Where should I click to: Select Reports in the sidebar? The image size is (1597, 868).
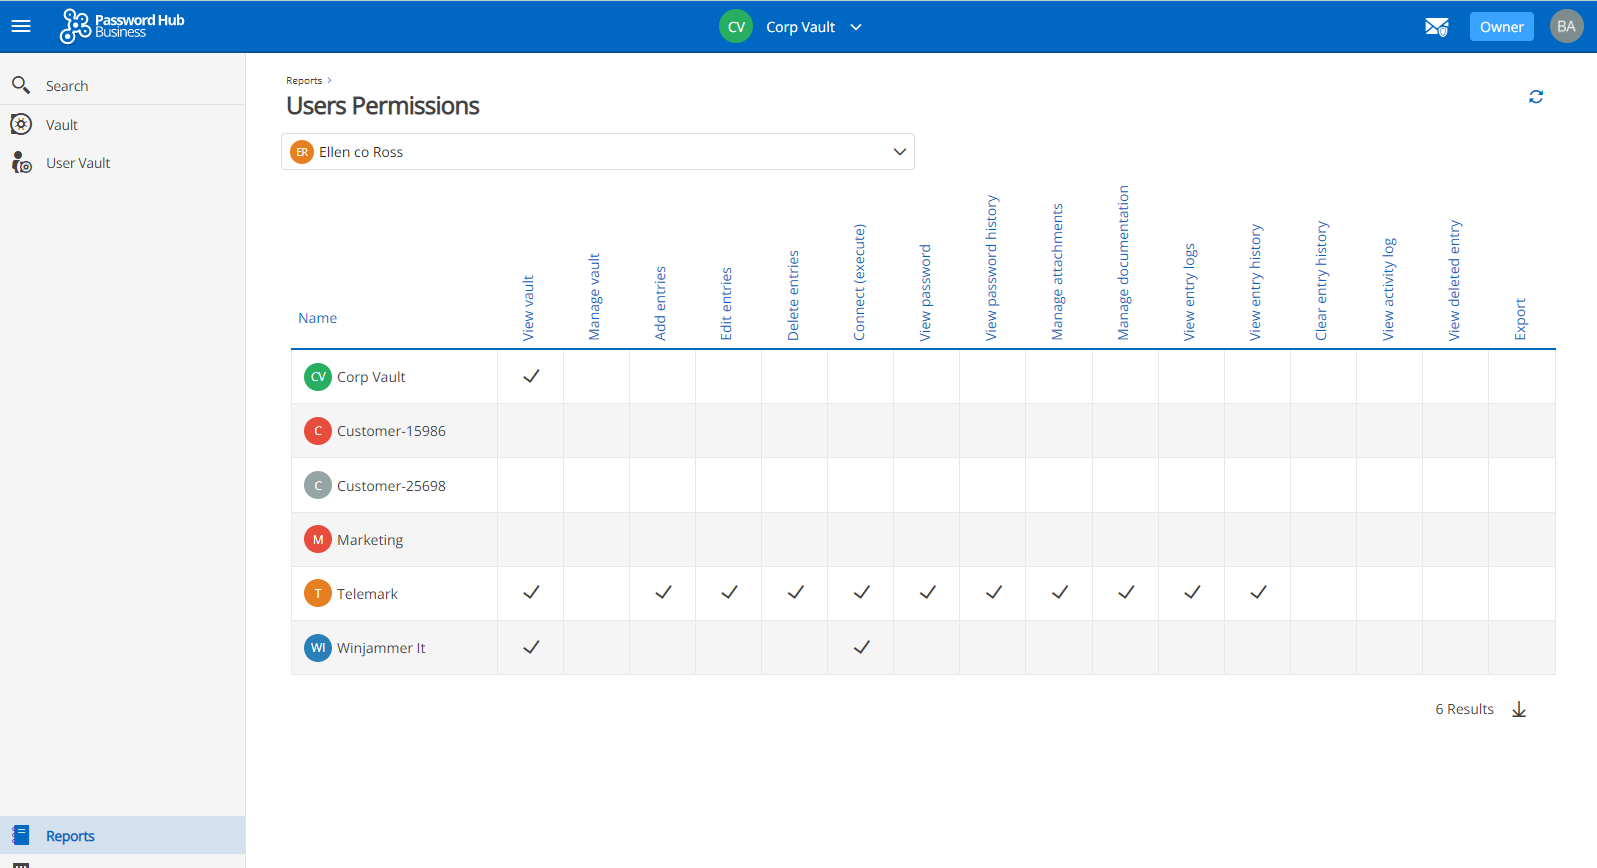click(70, 836)
